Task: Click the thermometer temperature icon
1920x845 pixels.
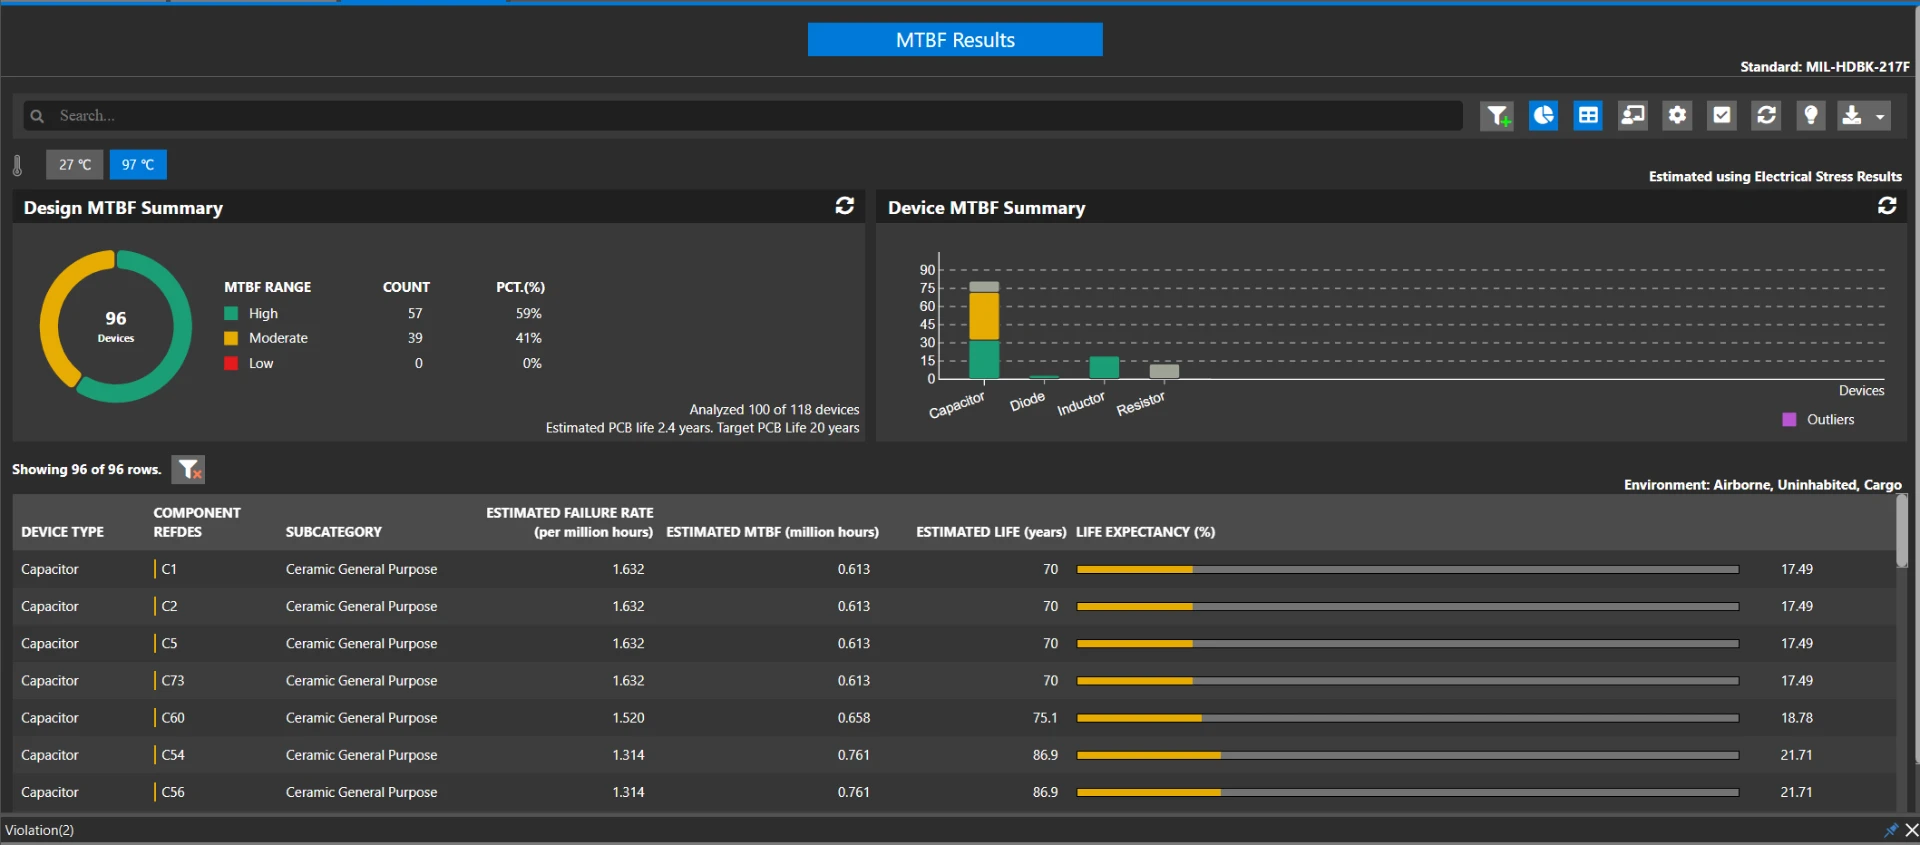Action: coord(18,165)
